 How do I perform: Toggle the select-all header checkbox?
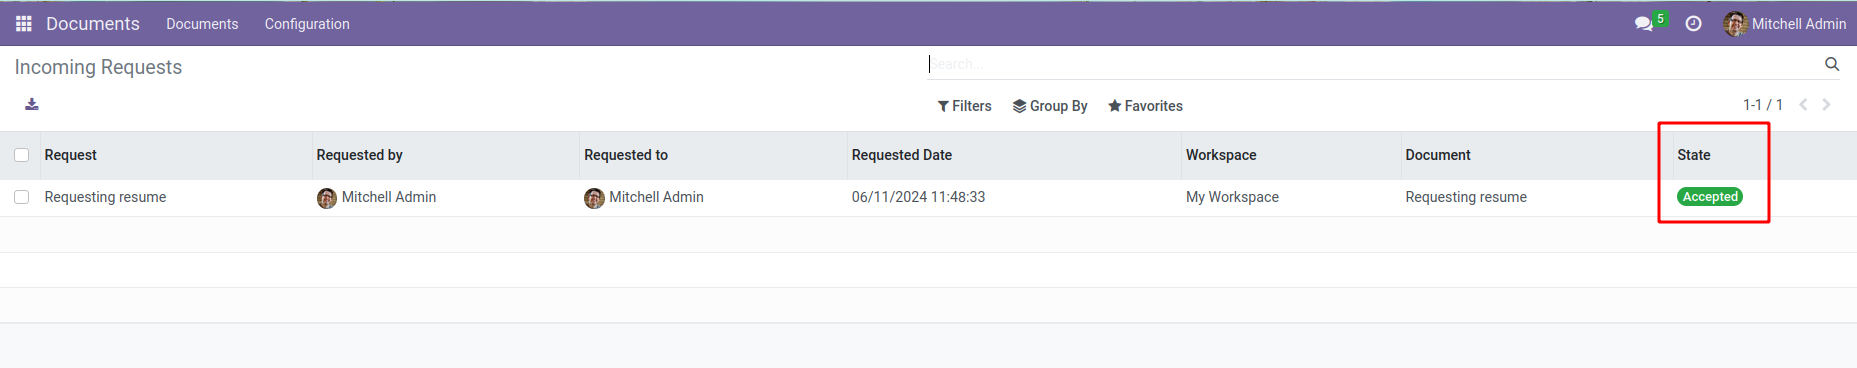[21, 155]
